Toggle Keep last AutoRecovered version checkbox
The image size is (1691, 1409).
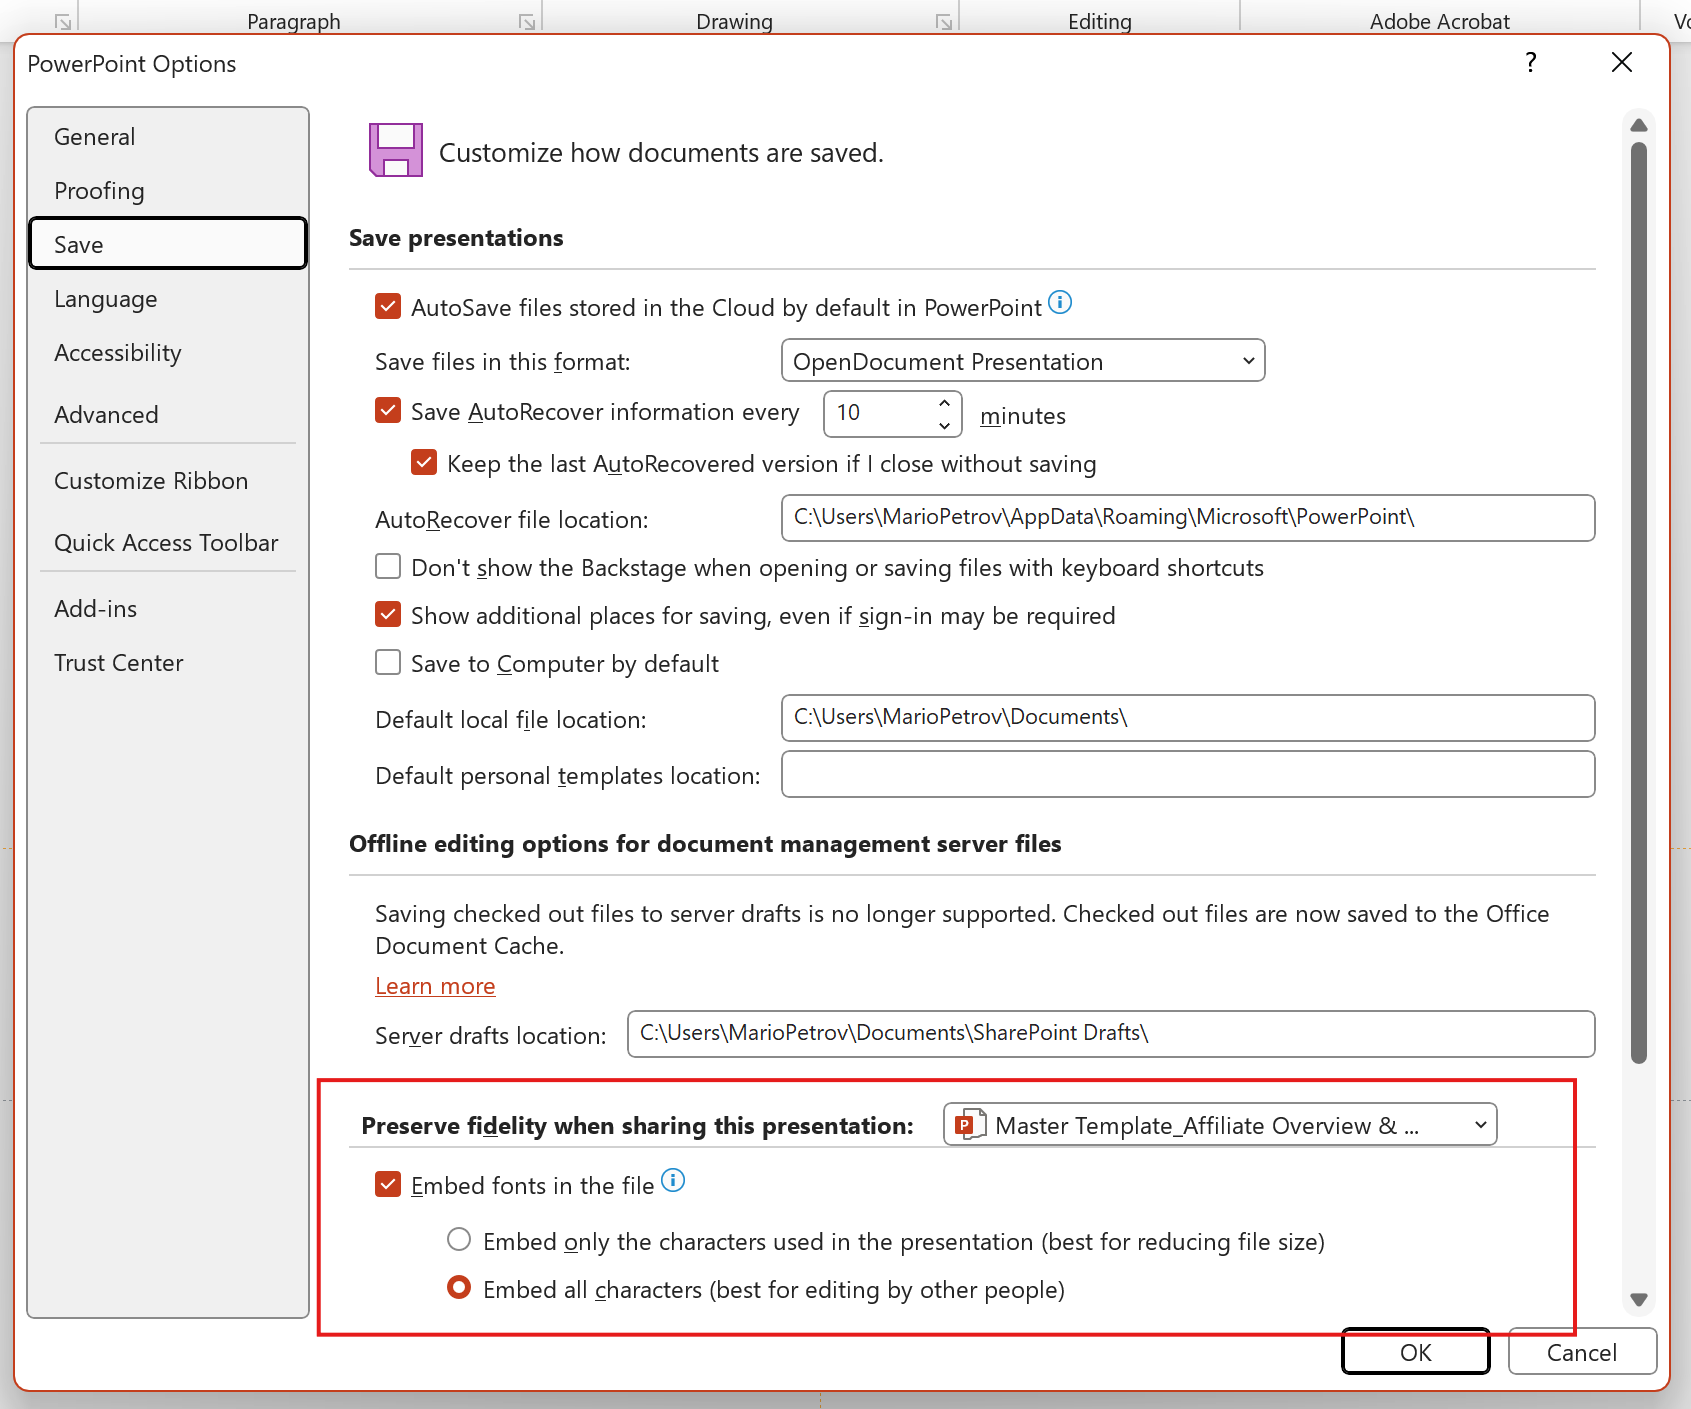pos(424,462)
